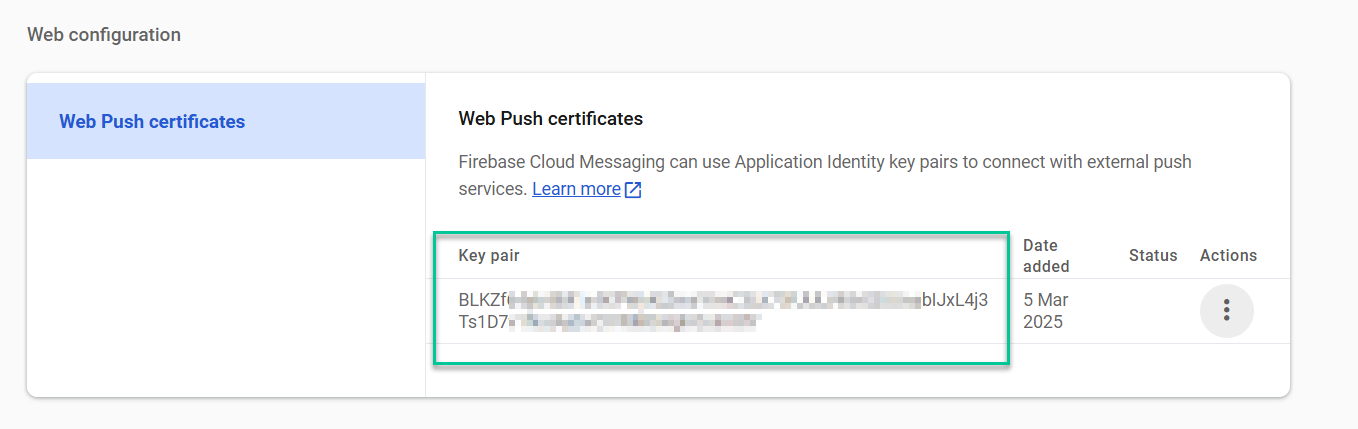Click the external link icon beside Learn more
The width and height of the screenshot is (1358, 429).
point(633,189)
